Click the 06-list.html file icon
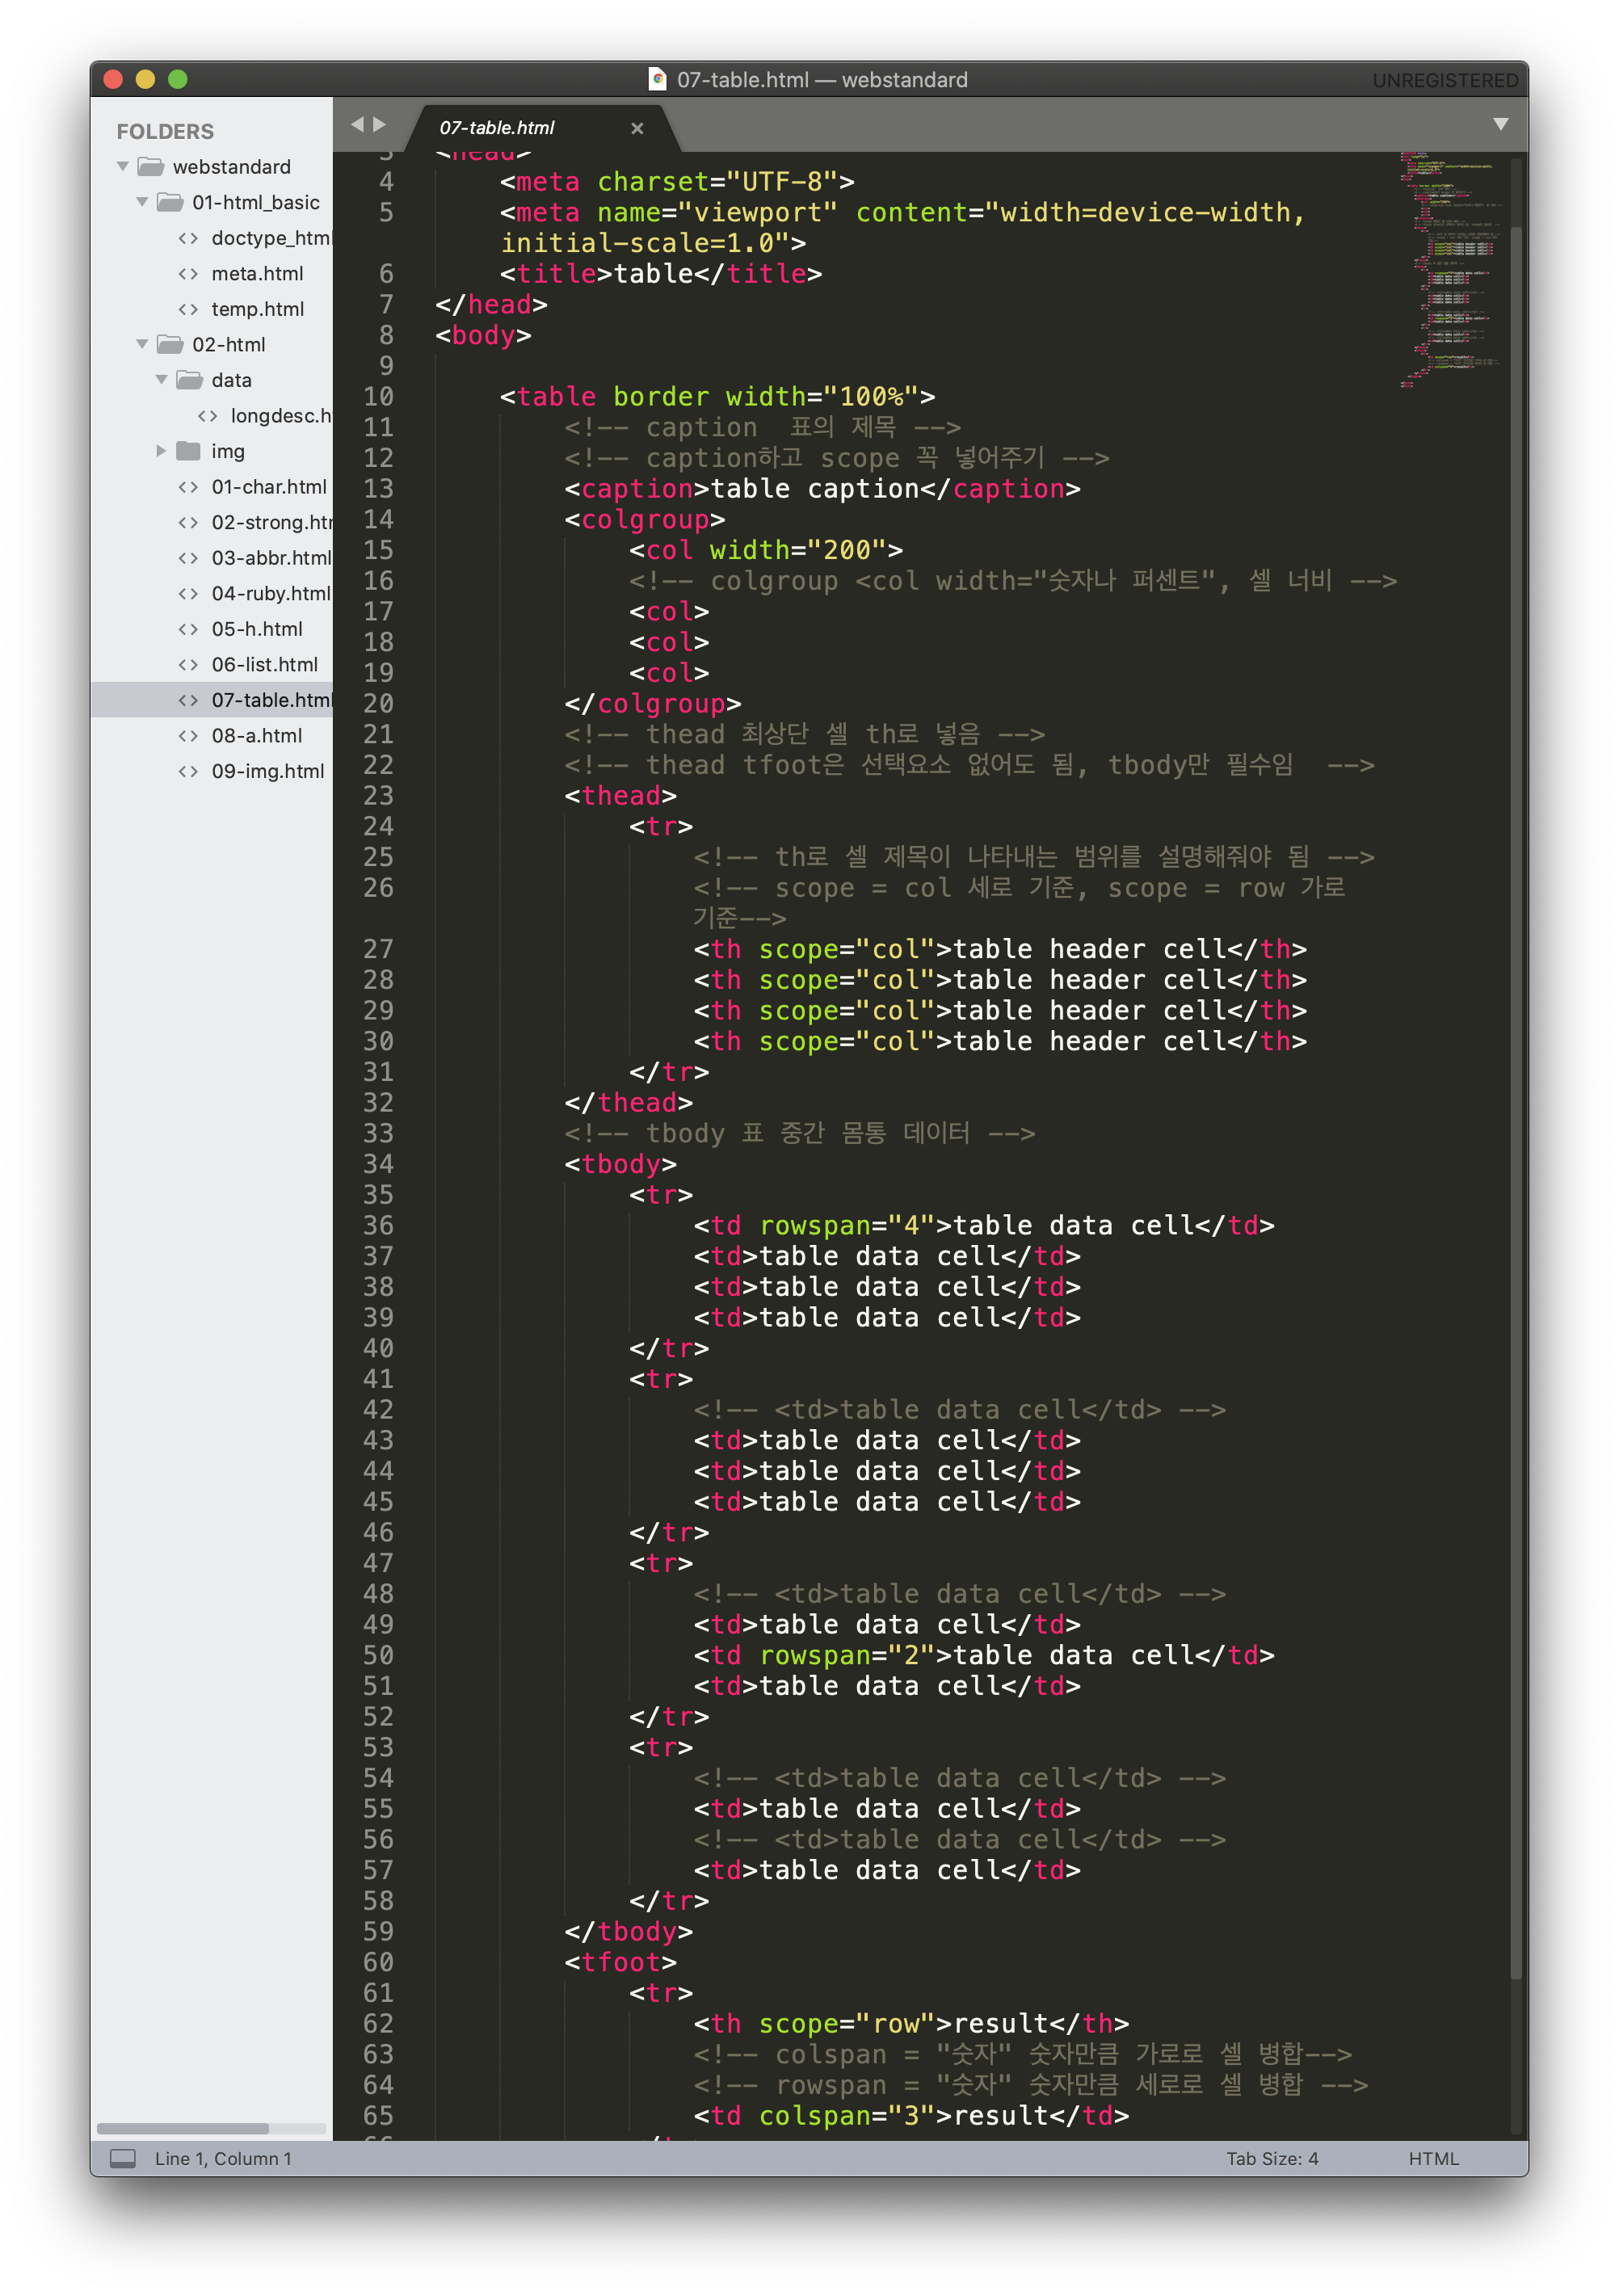This screenshot has height=2296, width=1619. tap(188, 664)
